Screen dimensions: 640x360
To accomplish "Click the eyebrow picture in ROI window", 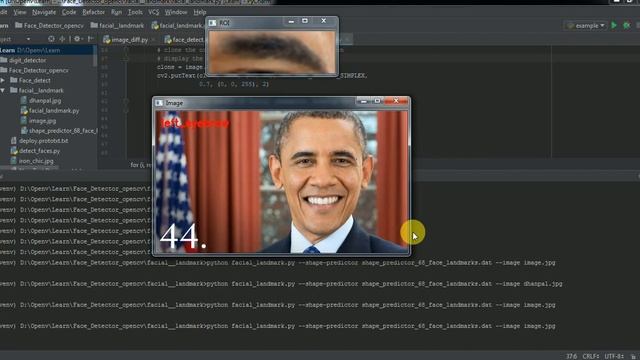I will [272, 52].
